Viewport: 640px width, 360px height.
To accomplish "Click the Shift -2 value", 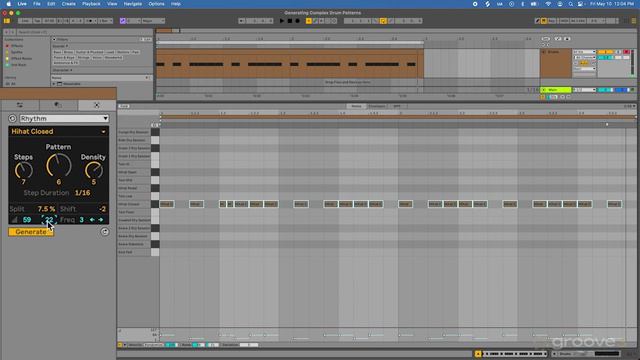I will 102,209.
